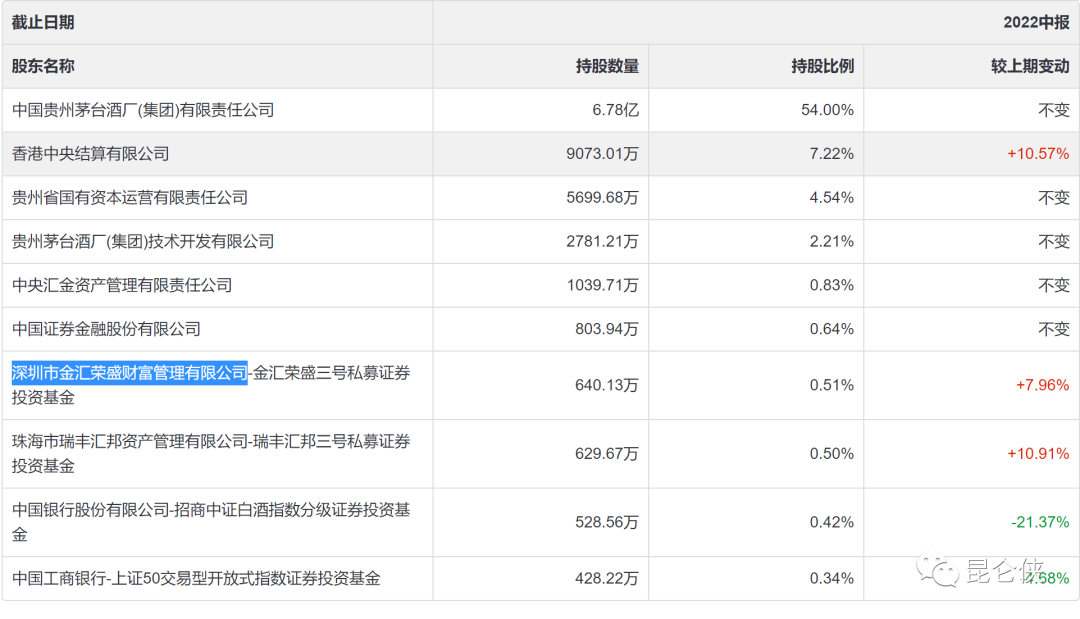Select the -21.37% change value
The image size is (1080, 619).
(x=1039, y=522)
